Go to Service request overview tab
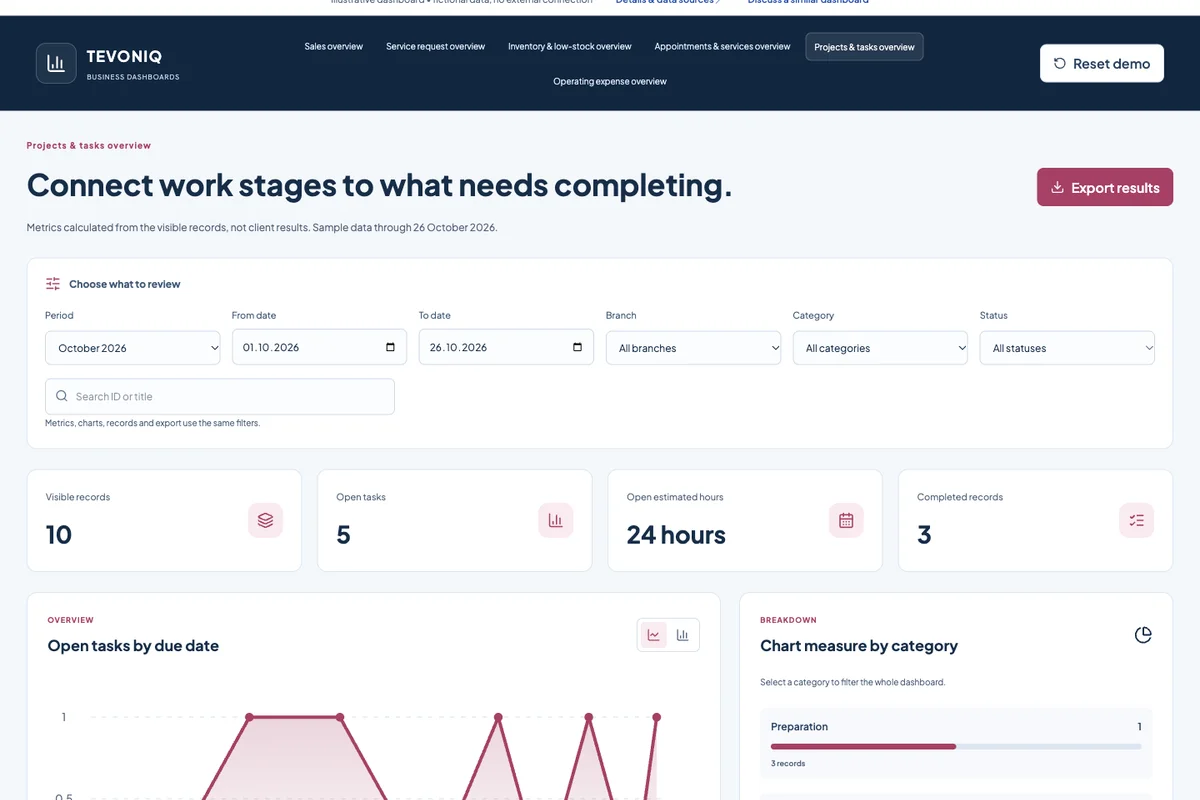Image resolution: width=1200 pixels, height=800 pixels. coord(435,46)
